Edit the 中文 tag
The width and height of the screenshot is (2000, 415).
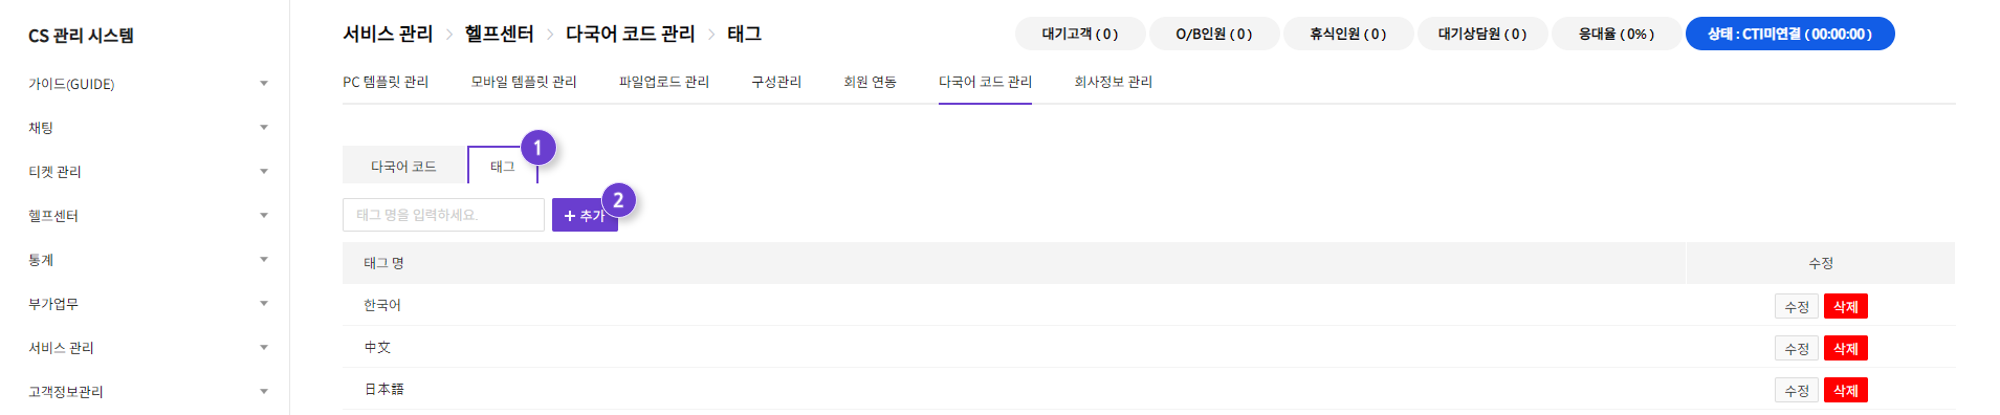coord(1797,349)
